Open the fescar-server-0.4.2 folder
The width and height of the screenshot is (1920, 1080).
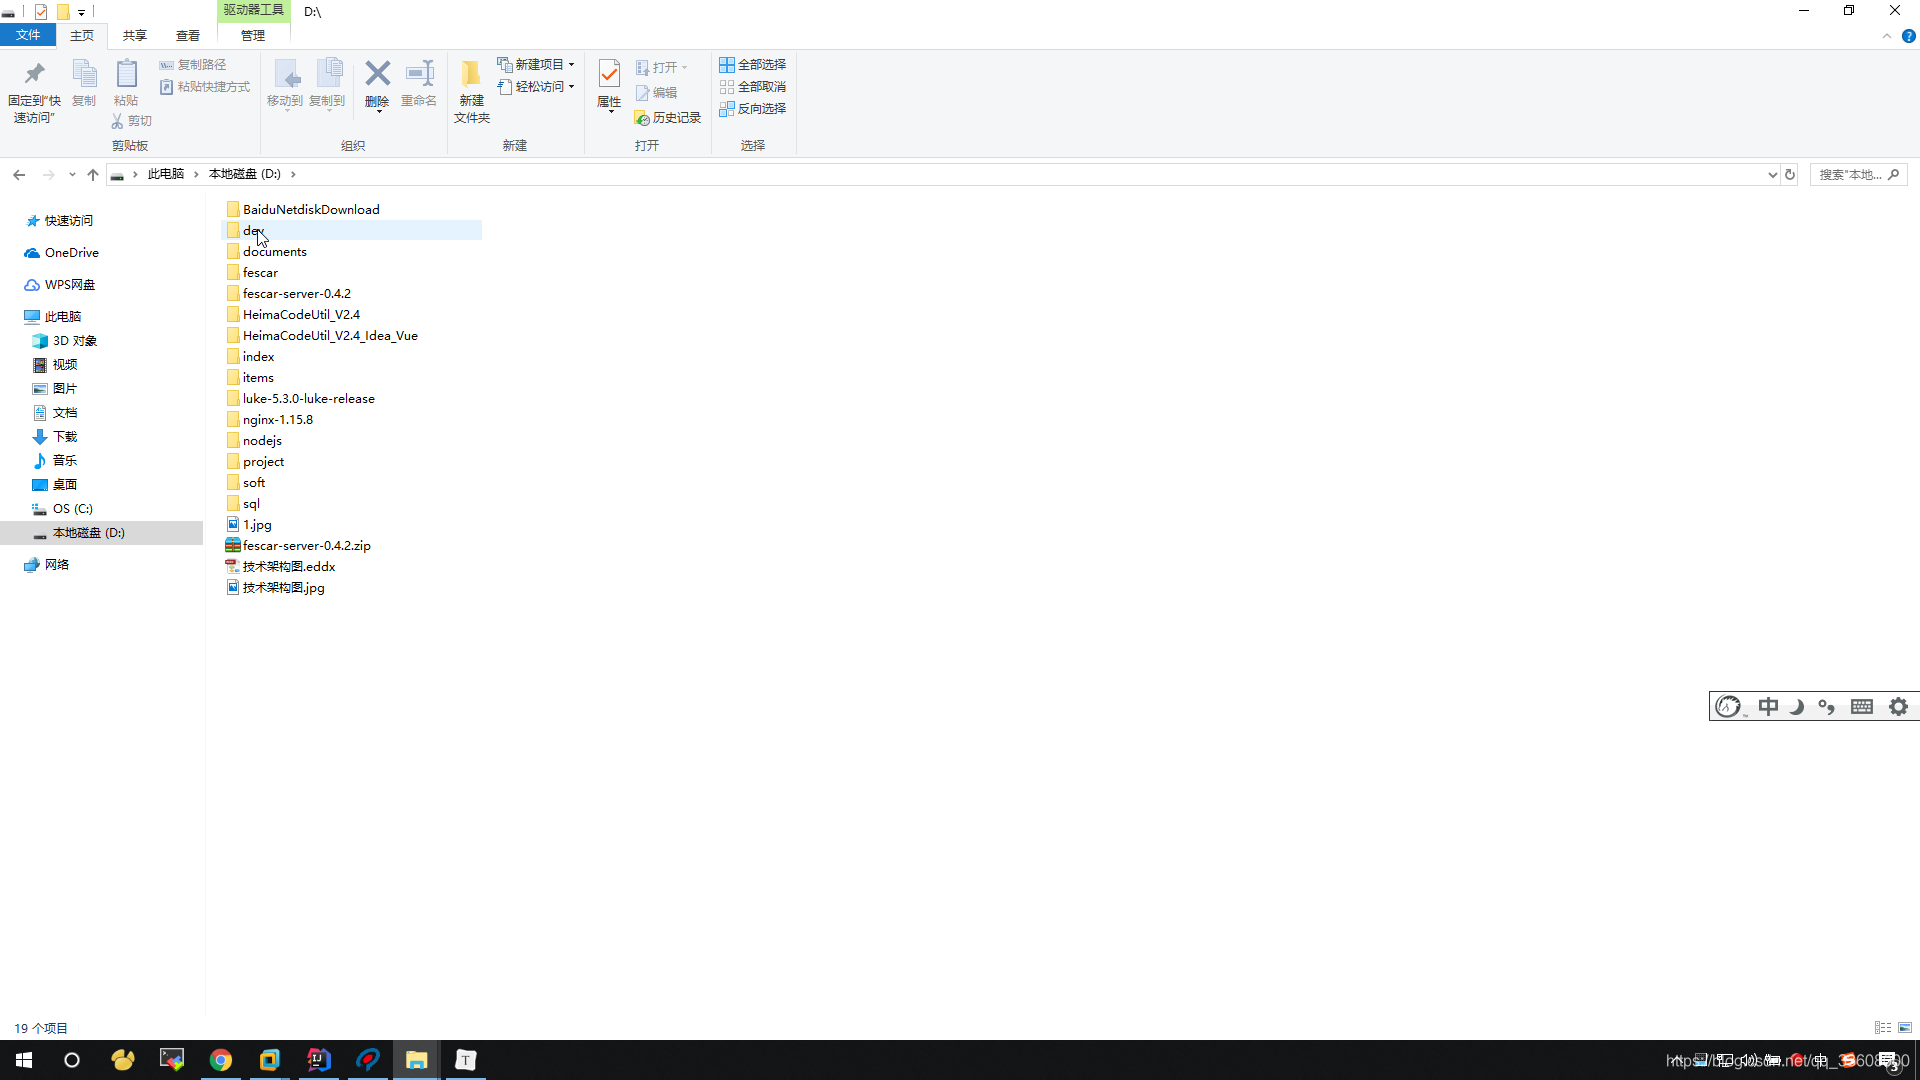tap(295, 293)
